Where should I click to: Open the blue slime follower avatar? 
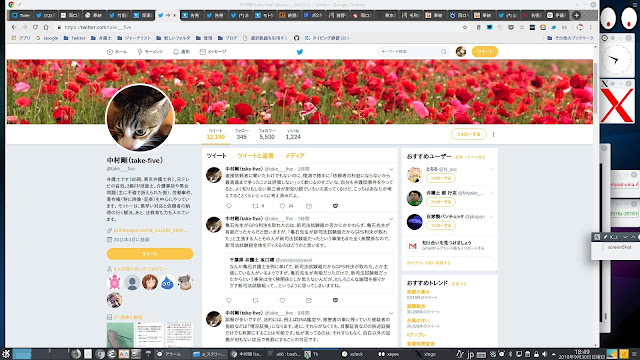167,282
